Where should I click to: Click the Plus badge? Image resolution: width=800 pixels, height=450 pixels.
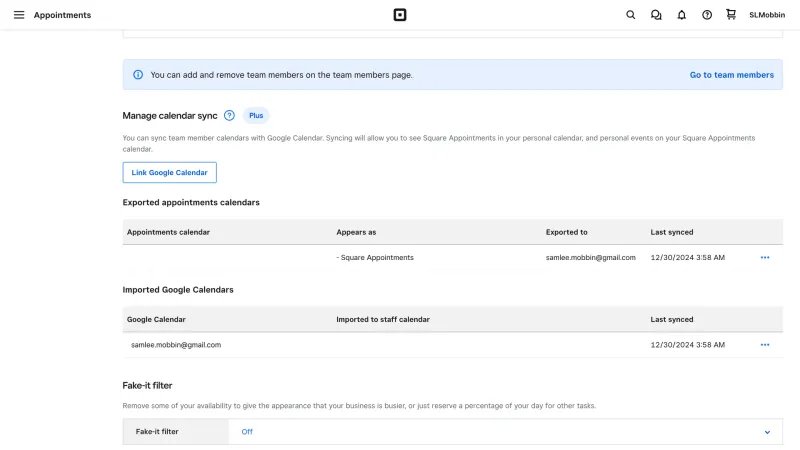point(256,115)
